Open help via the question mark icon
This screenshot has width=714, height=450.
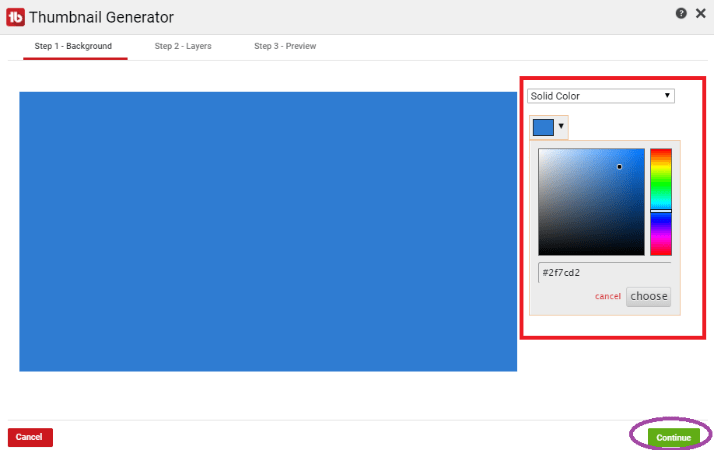[x=681, y=13]
